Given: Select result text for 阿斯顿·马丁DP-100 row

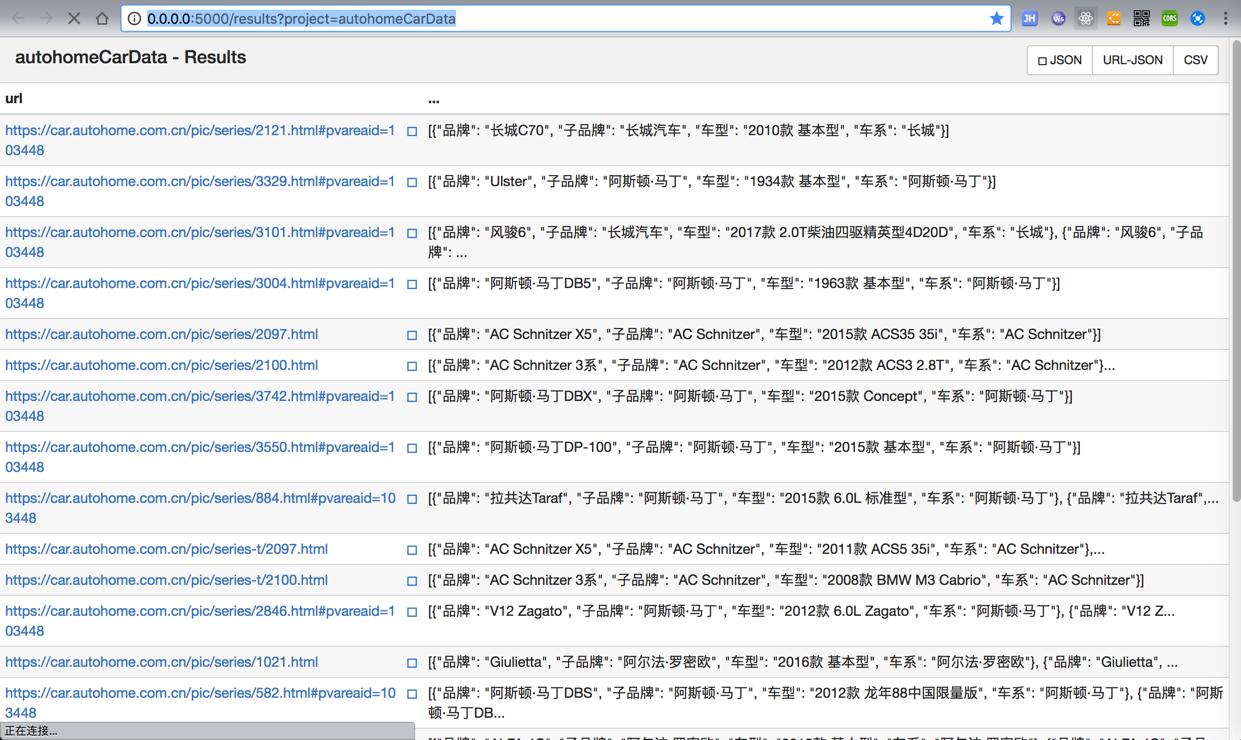Looking at the screenshot, I should tap(753, 447).
